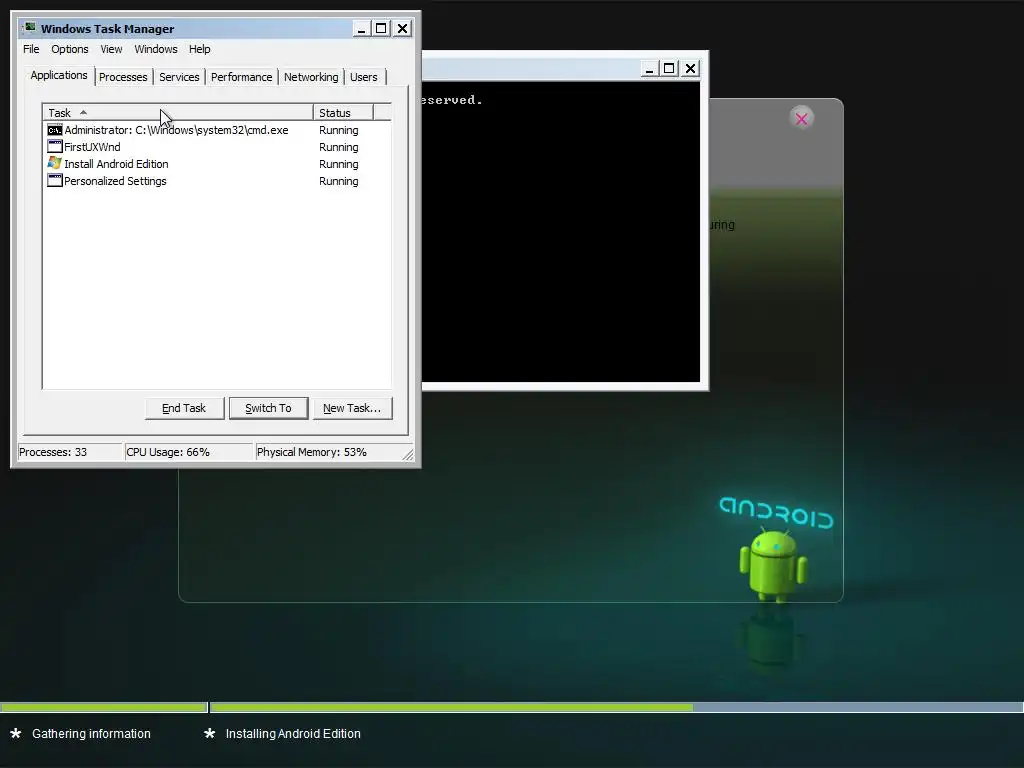Click the glowing Android logo text

[x=776, y=513]
